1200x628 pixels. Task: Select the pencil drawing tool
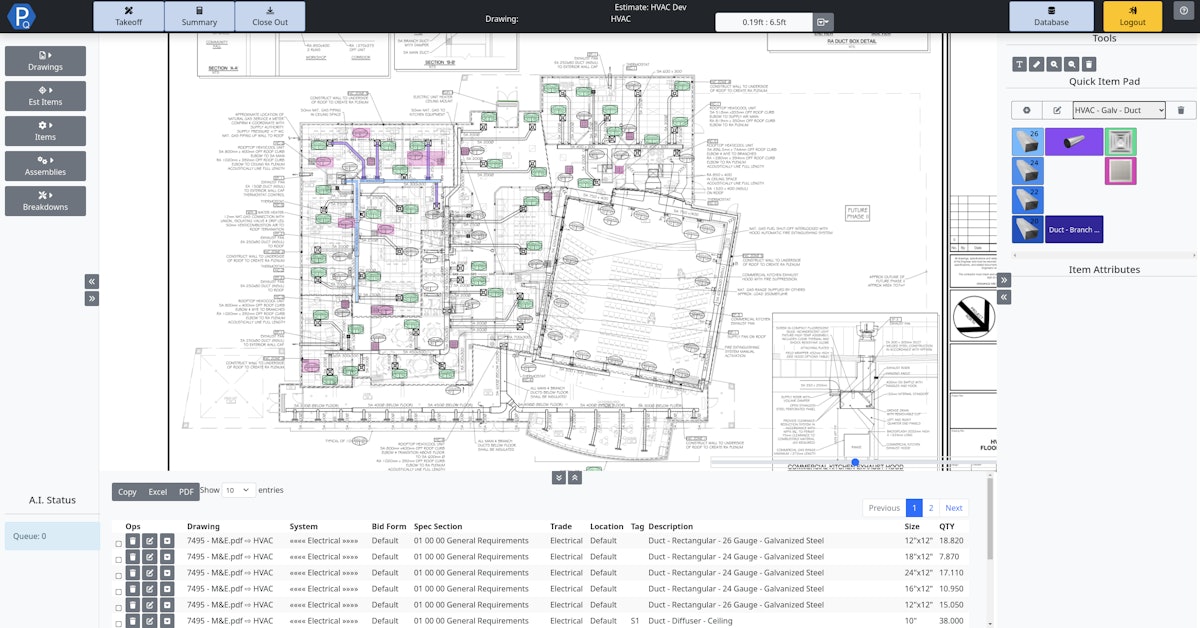[1036, 64]
